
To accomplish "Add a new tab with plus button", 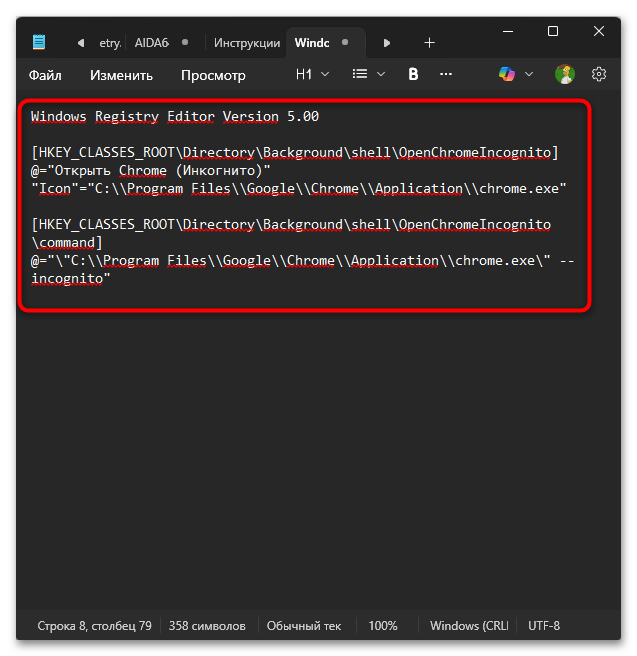I will click(429, 43).
